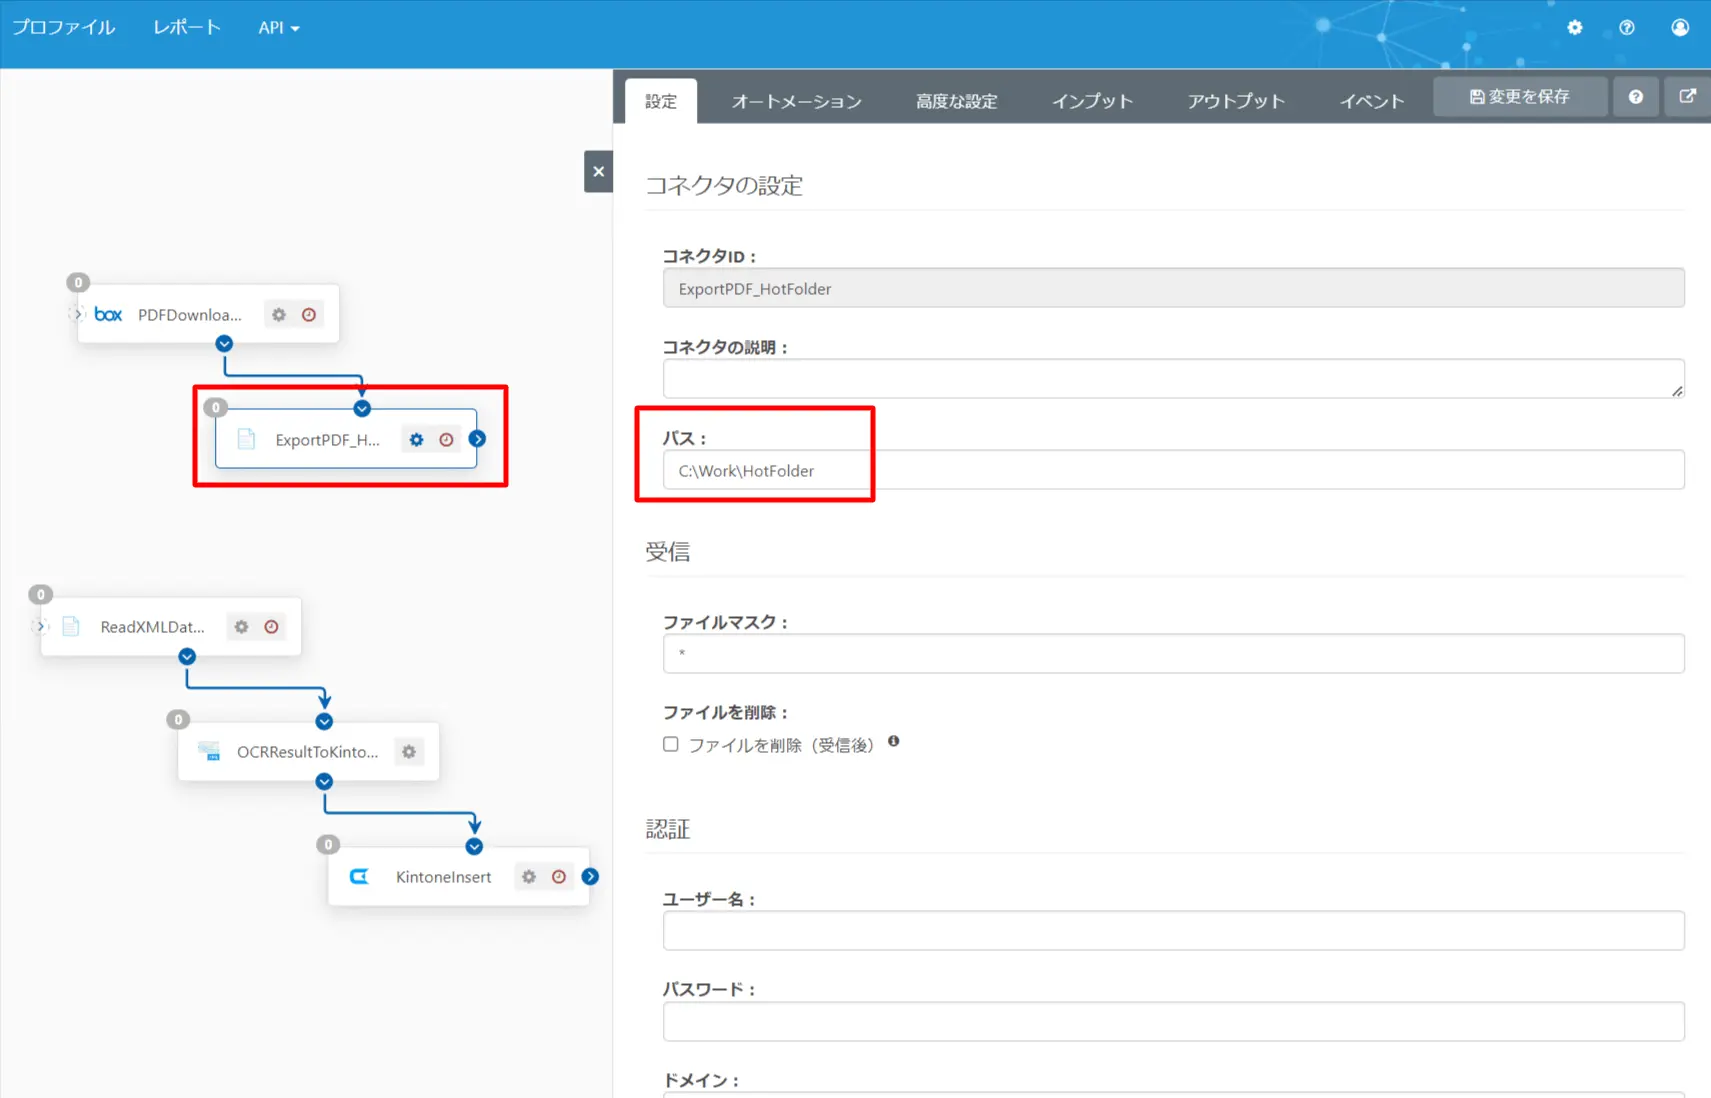Enable ファイルを削除（受信後） checkbox
The width and height of the screenshot is (1711, 1098).
(671, 744)
